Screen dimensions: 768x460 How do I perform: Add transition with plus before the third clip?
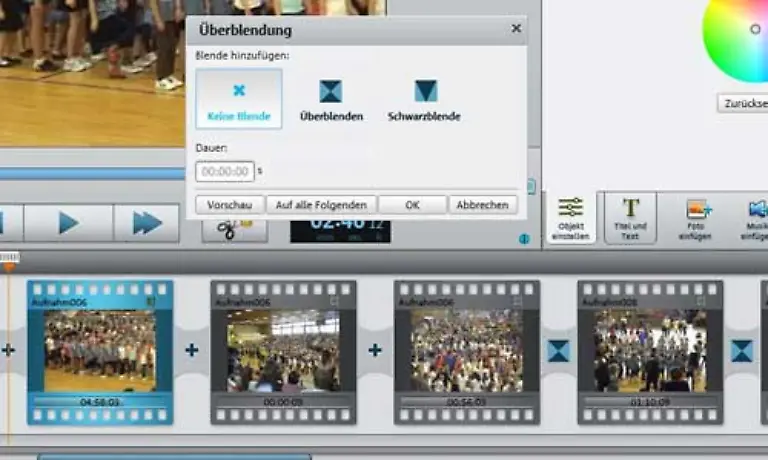coord(375,350)
